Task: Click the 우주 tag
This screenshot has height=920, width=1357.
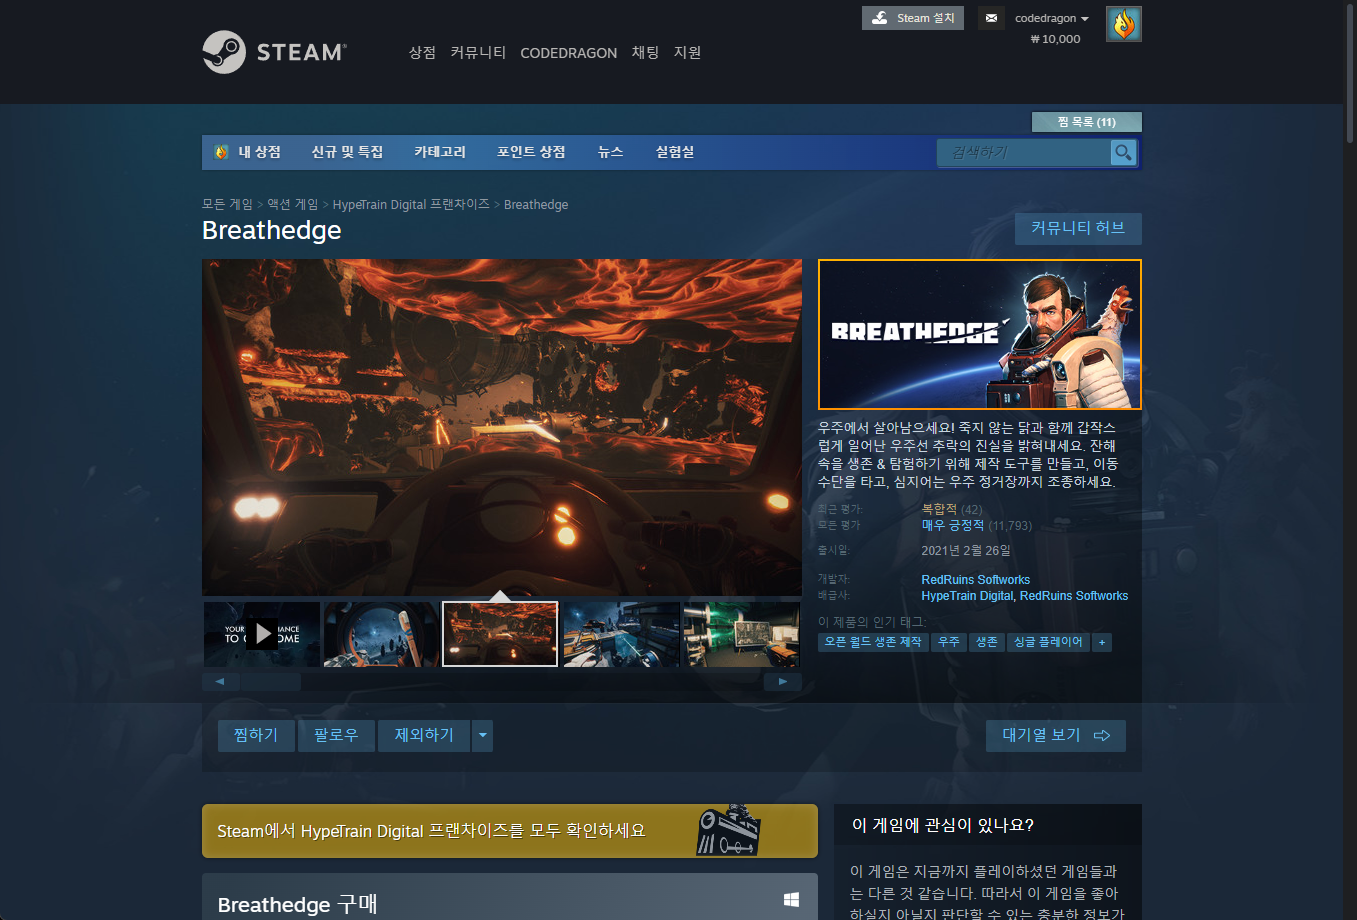Action: pyautogui.click(x=949, y=642)
